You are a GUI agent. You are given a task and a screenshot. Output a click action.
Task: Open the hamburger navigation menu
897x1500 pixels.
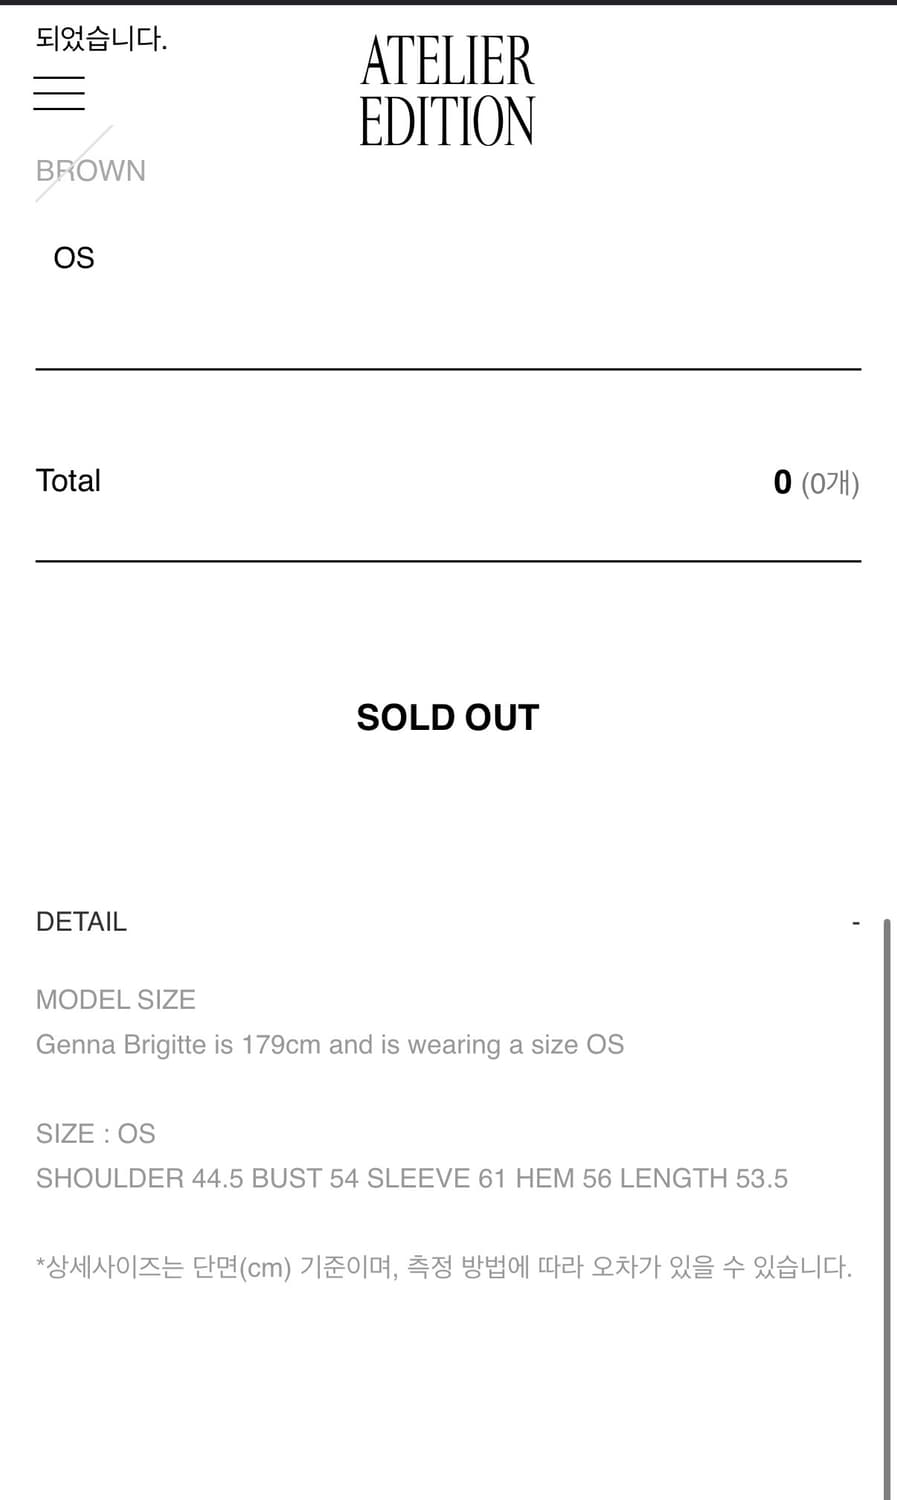(x=59, y=93)
